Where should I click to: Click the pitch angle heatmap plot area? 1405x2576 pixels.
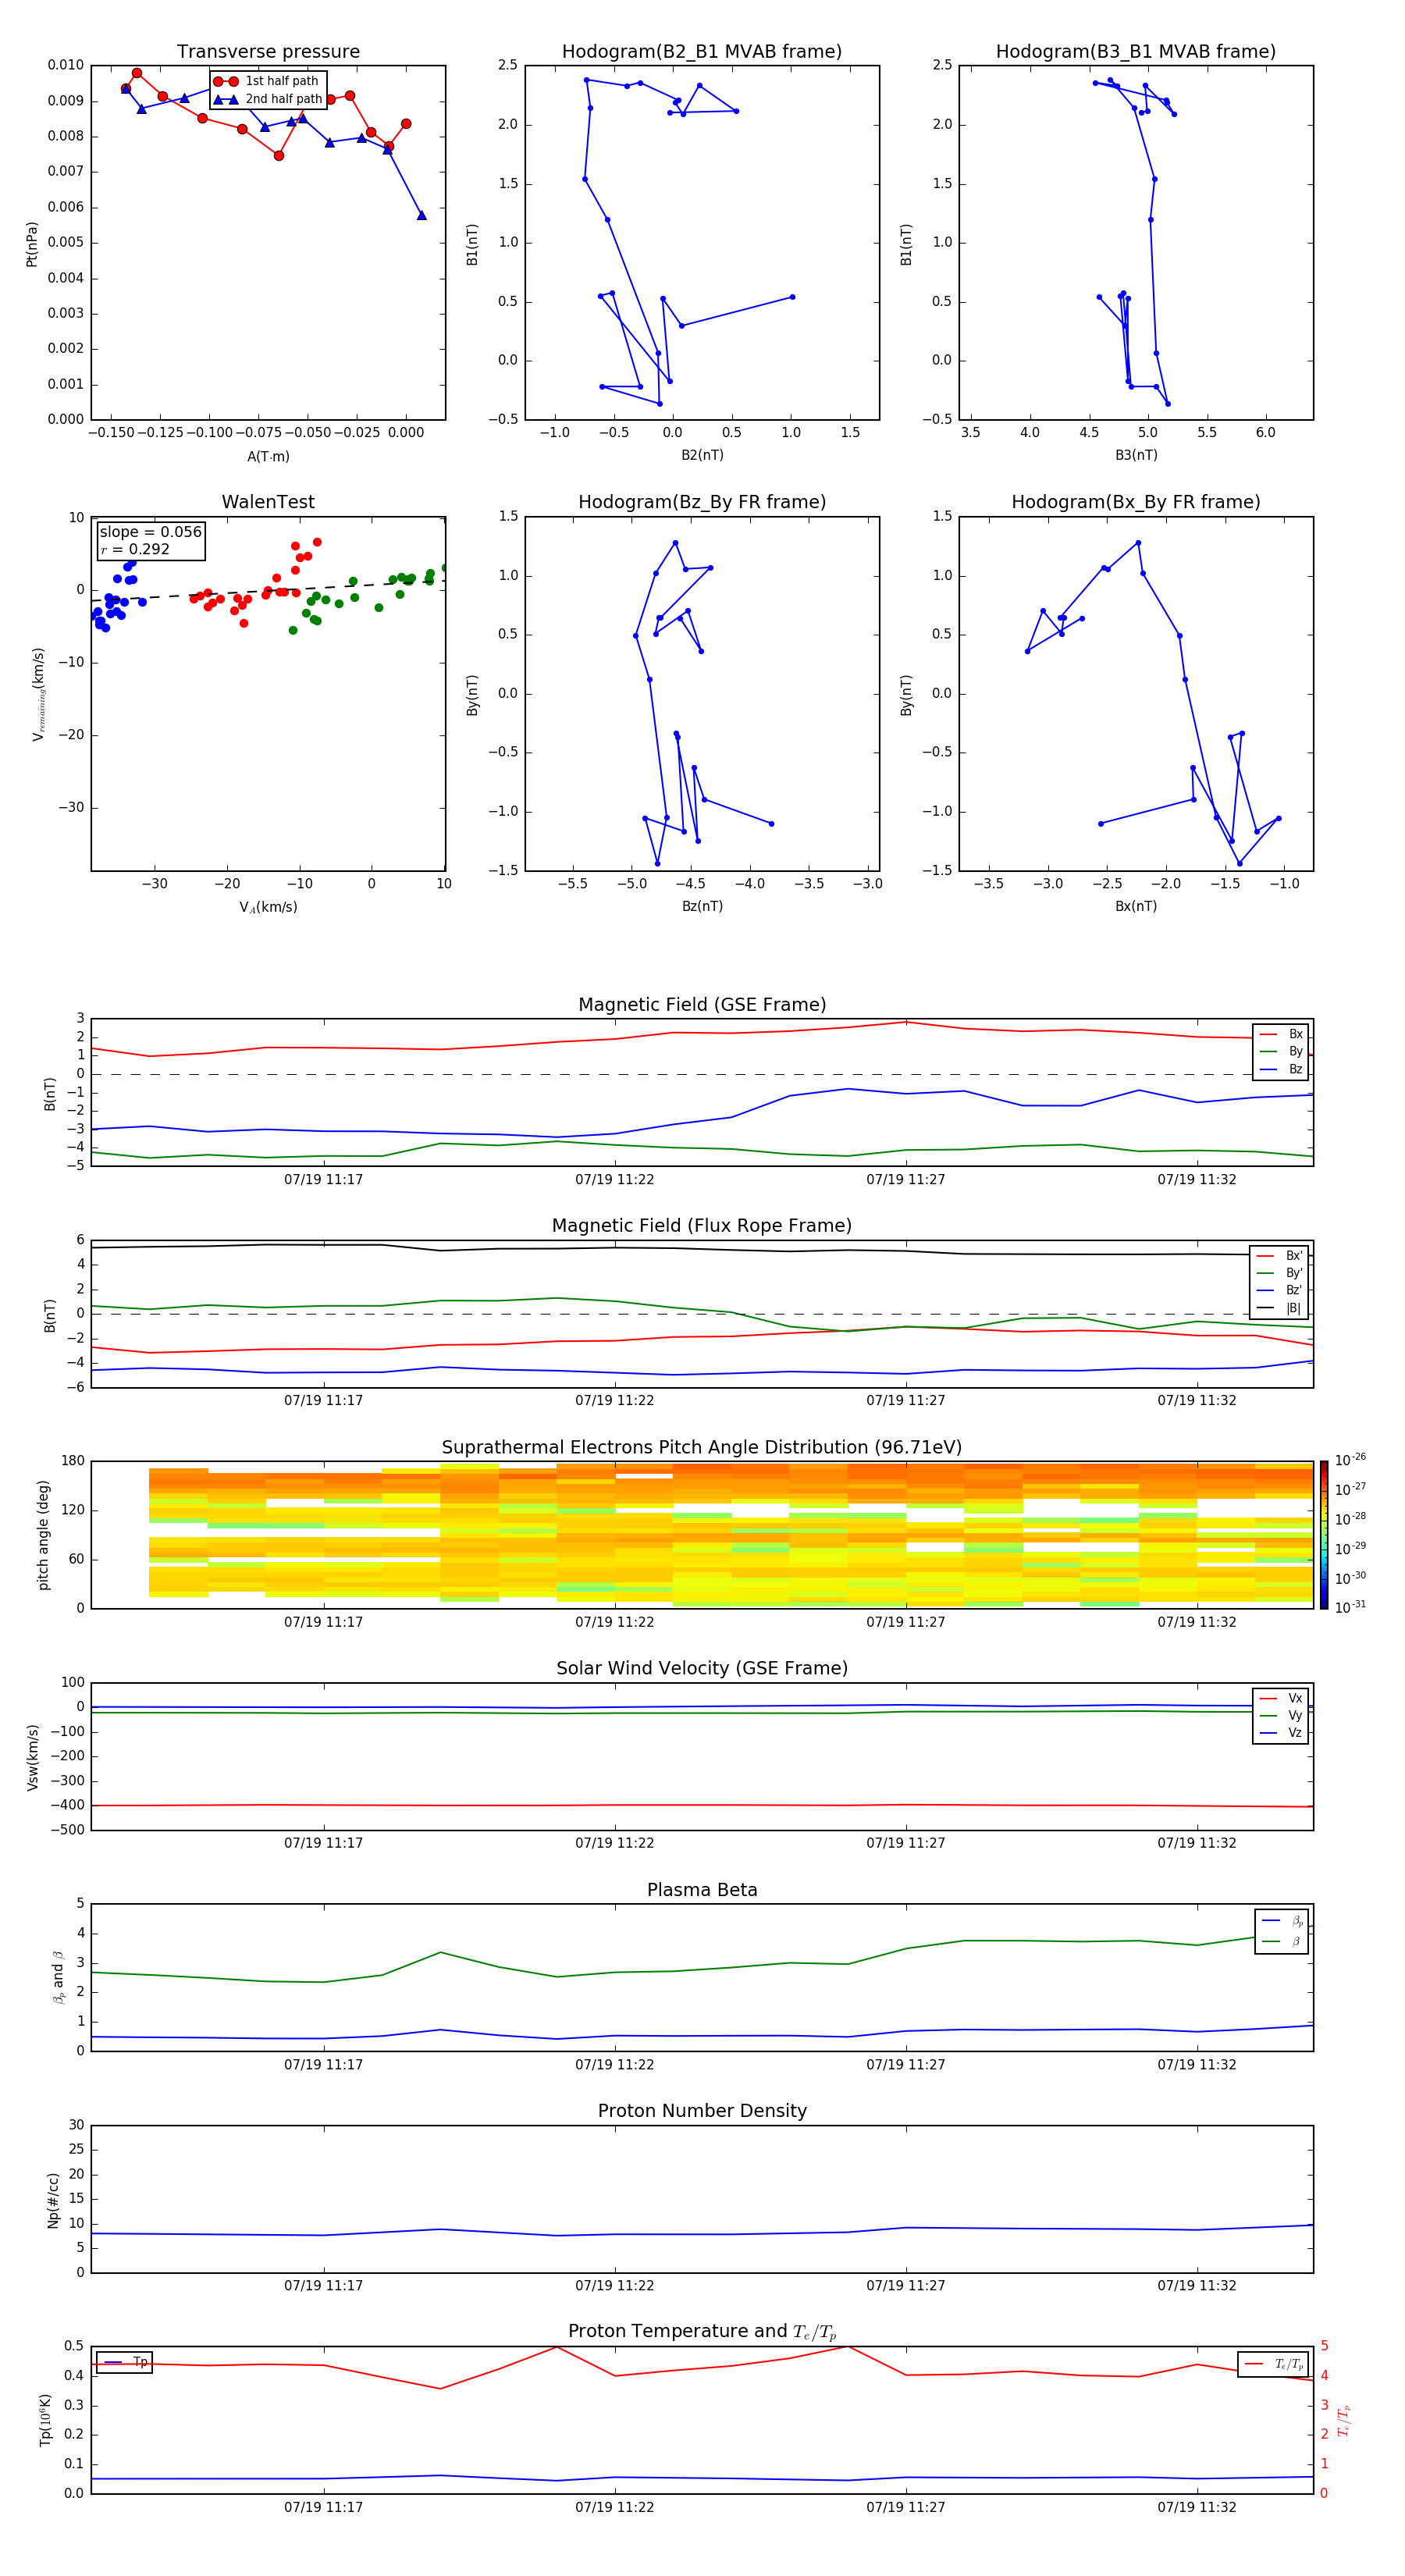[x=702, y=1535]
